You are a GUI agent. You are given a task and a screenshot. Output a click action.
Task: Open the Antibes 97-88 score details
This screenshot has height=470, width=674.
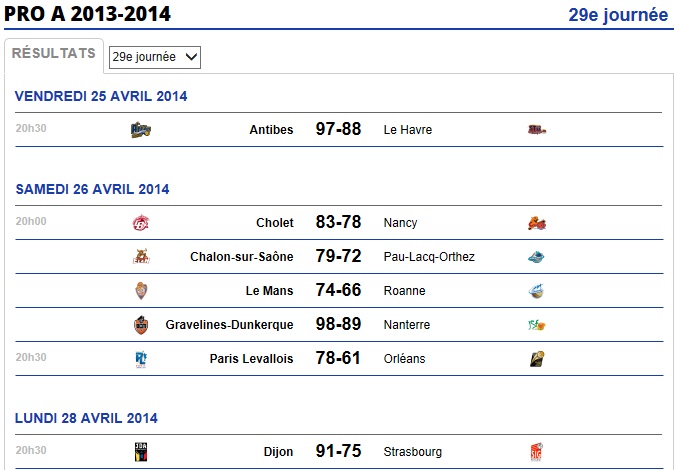point(338,129)
